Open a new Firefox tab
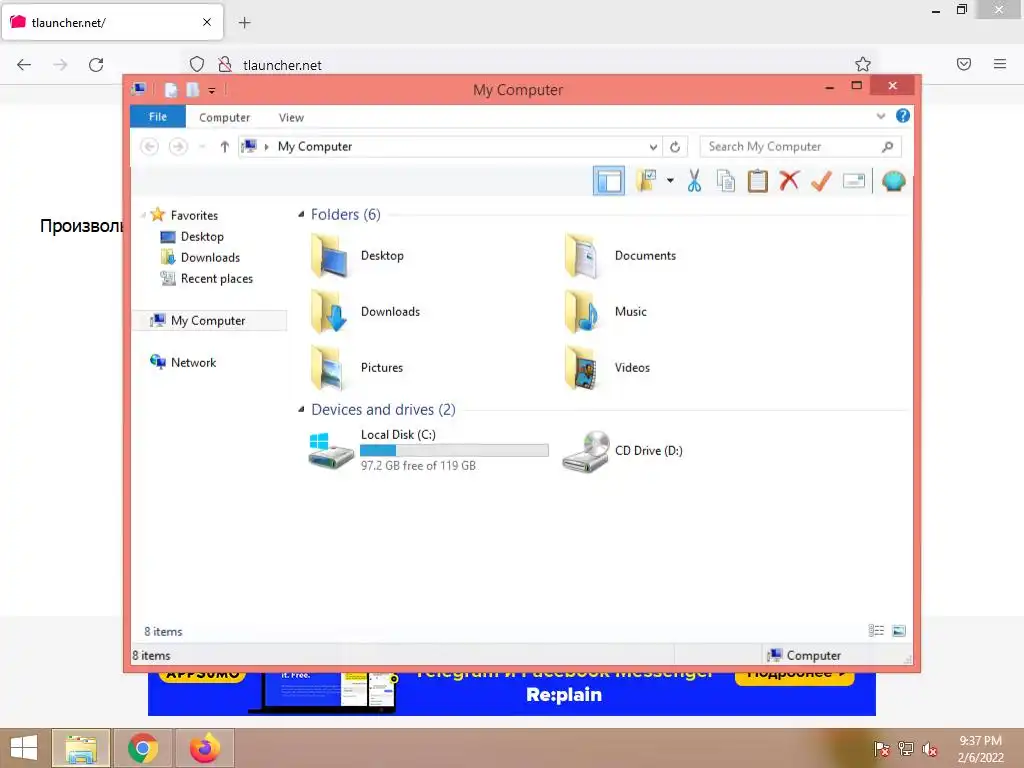Image resolution: width=1024 pixels, height=768 pixels. point(244,23)
